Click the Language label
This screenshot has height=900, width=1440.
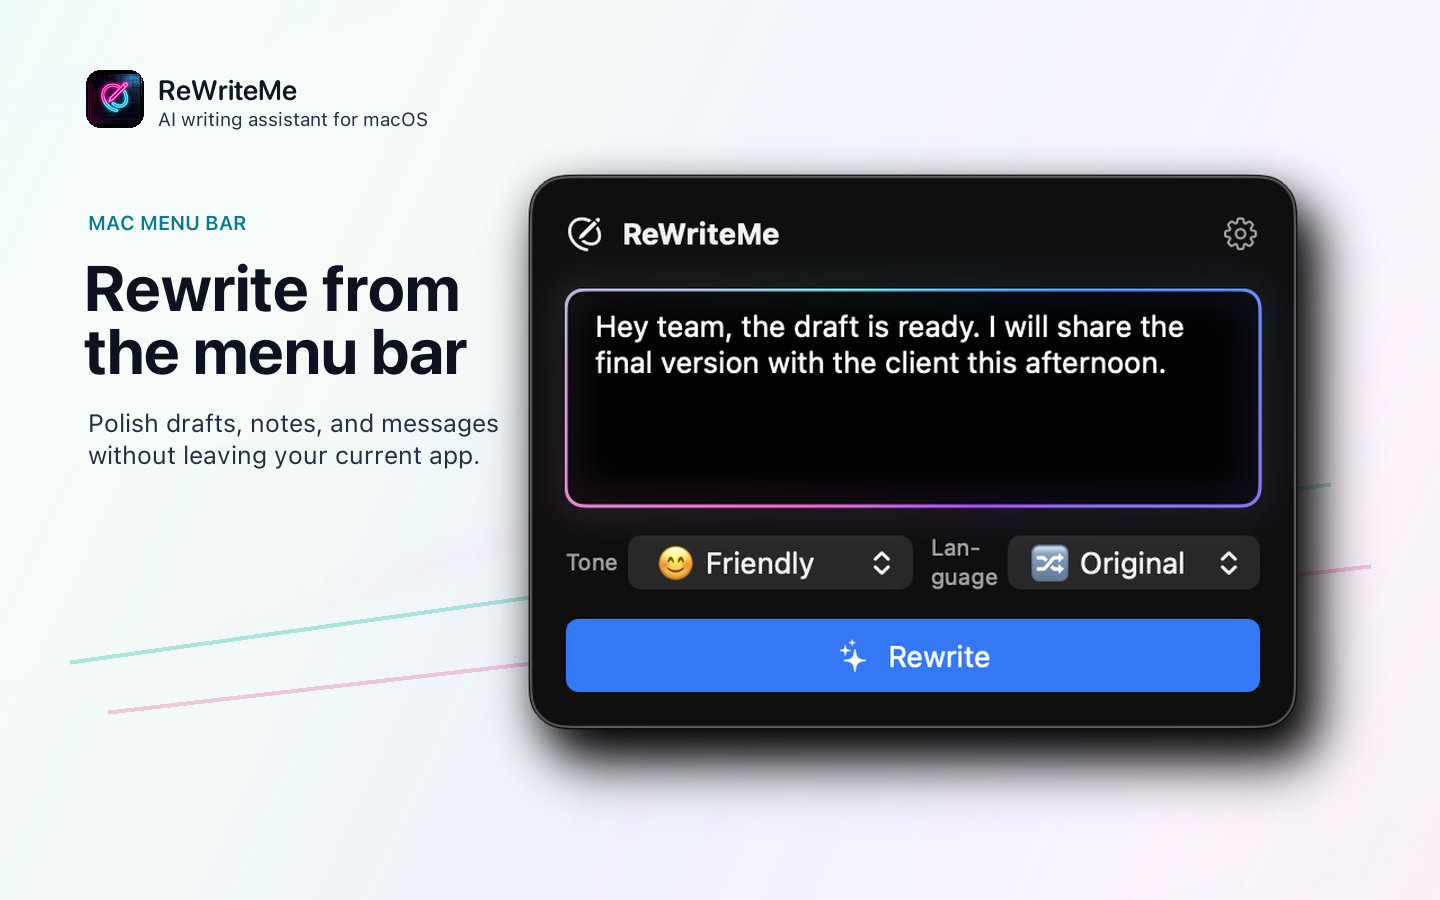pyautogui.click(x=964, y=563)
